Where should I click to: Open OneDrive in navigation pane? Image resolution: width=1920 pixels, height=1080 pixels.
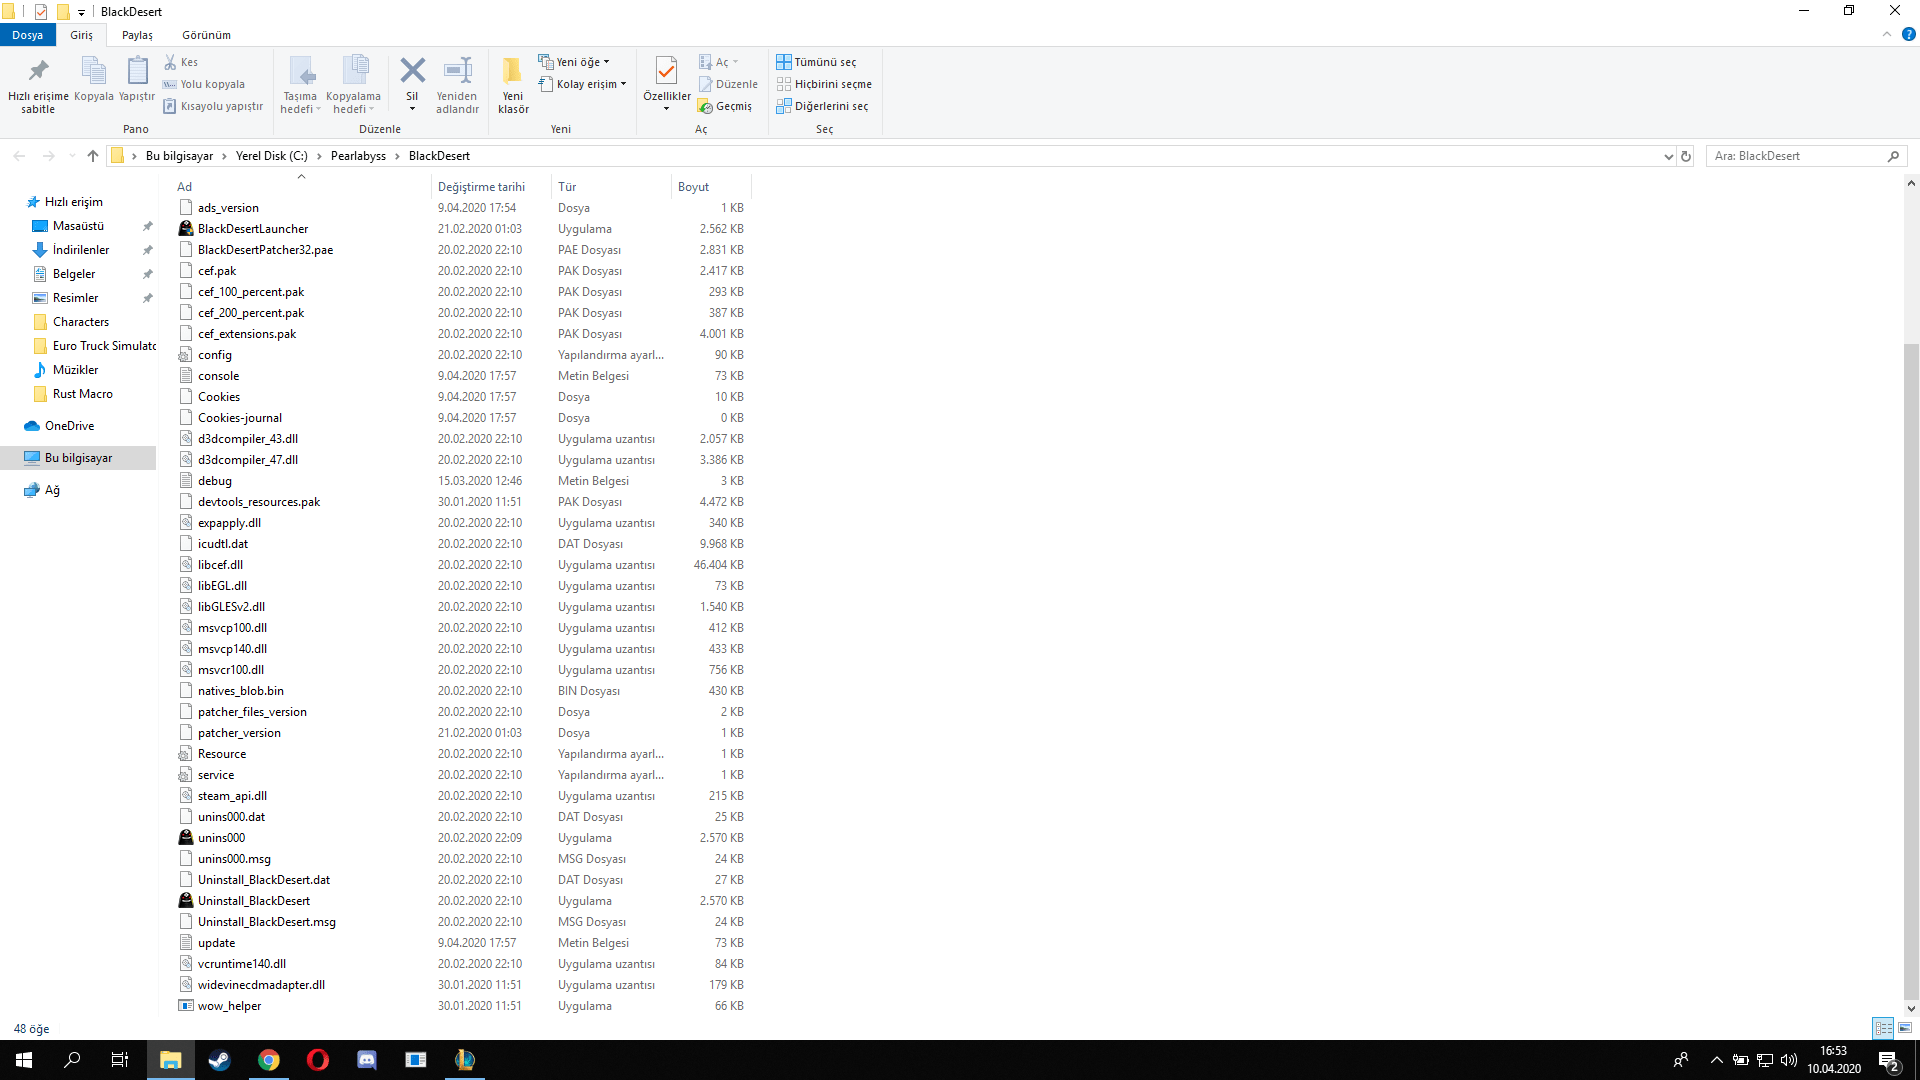click(x=69, y=426)
